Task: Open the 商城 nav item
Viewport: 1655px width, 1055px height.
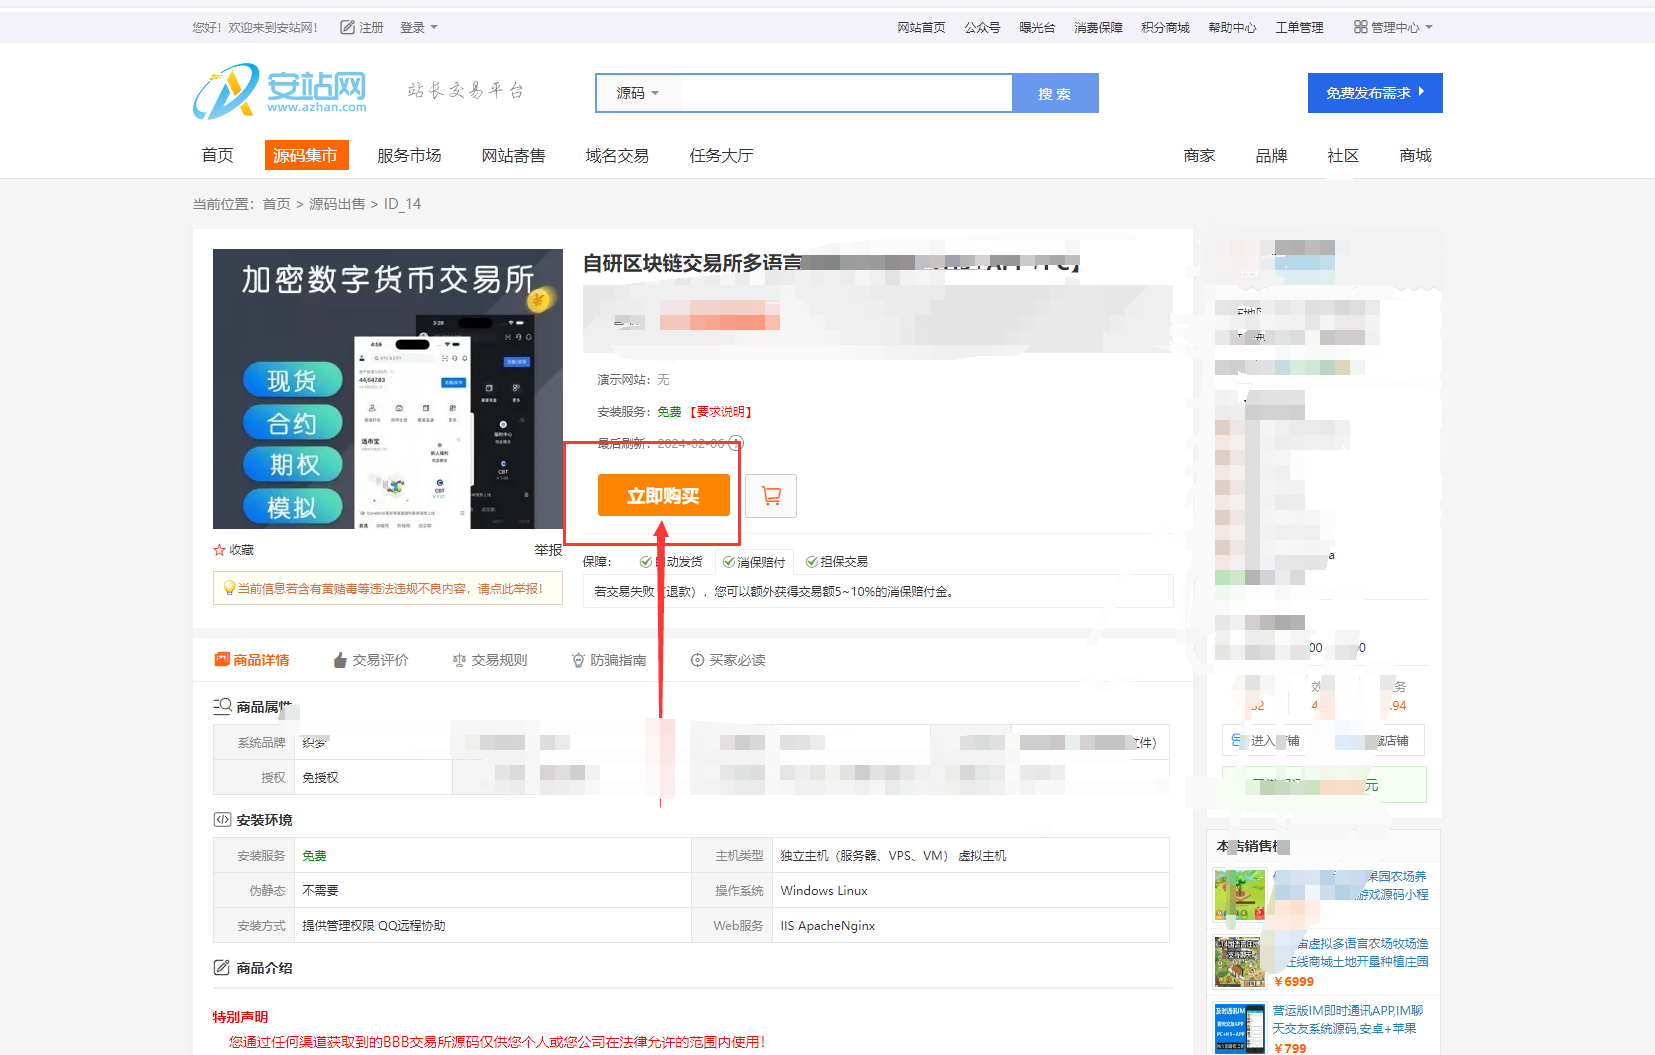Action: point(1415,155)
